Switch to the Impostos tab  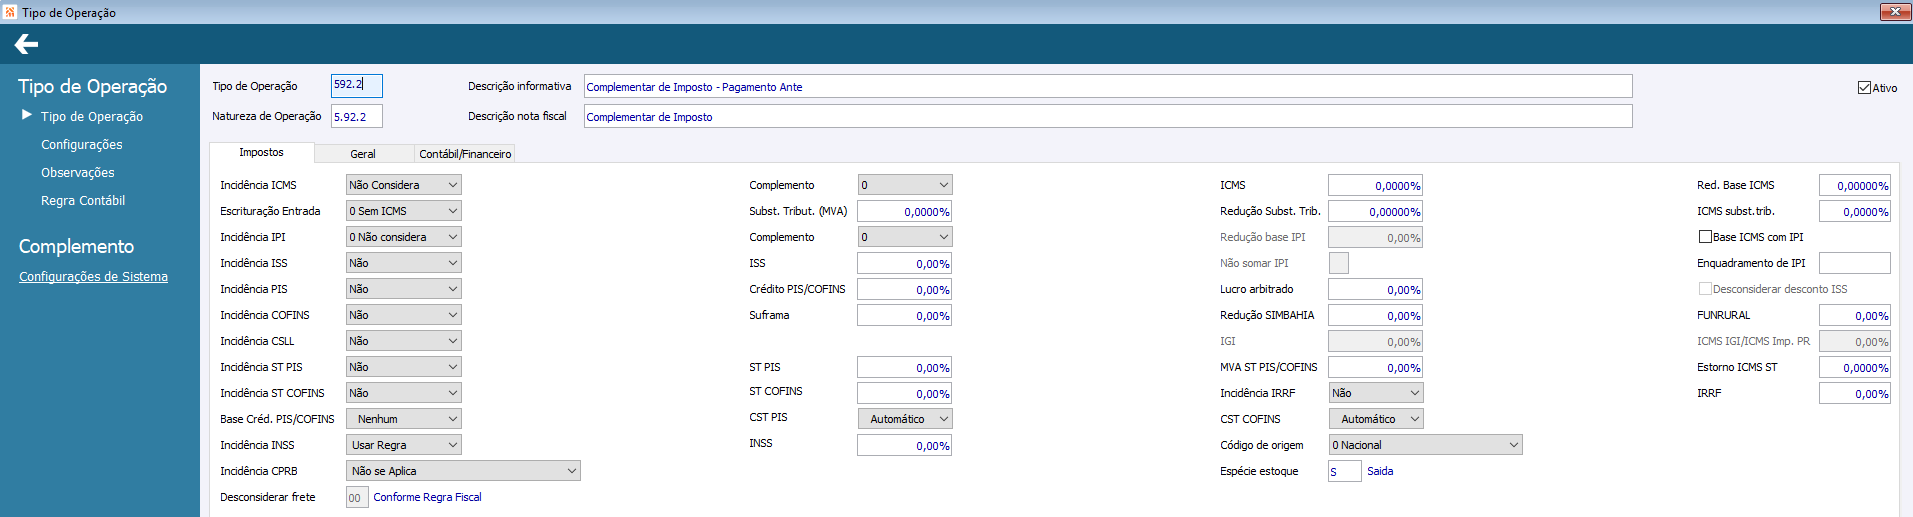(261, 152)
